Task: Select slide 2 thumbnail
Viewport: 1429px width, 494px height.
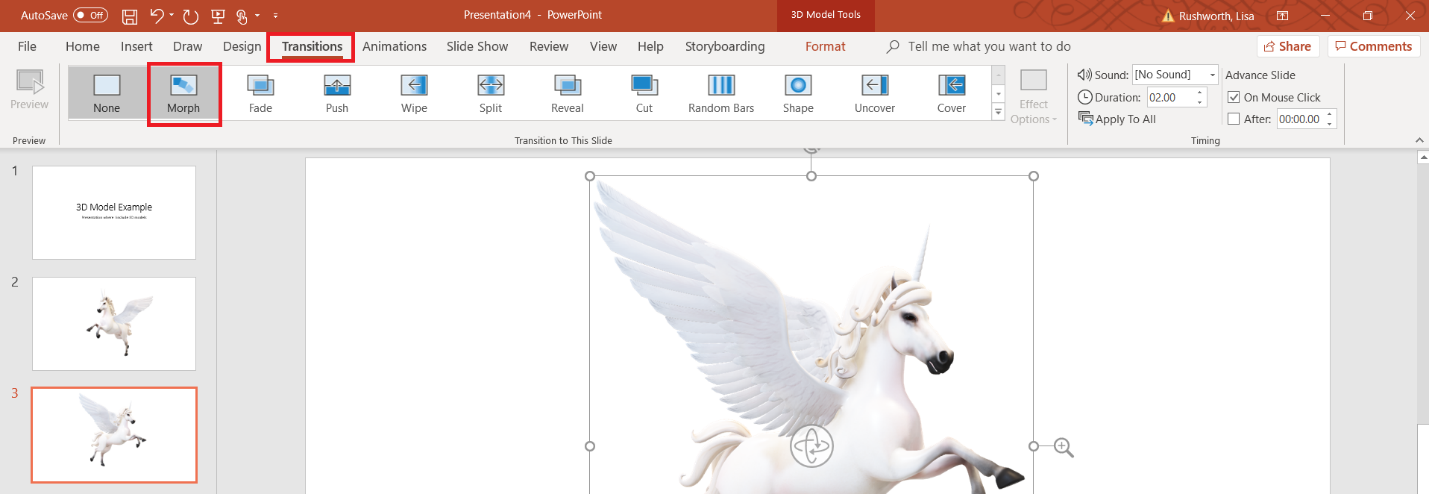Action: [x=114, y=324]
